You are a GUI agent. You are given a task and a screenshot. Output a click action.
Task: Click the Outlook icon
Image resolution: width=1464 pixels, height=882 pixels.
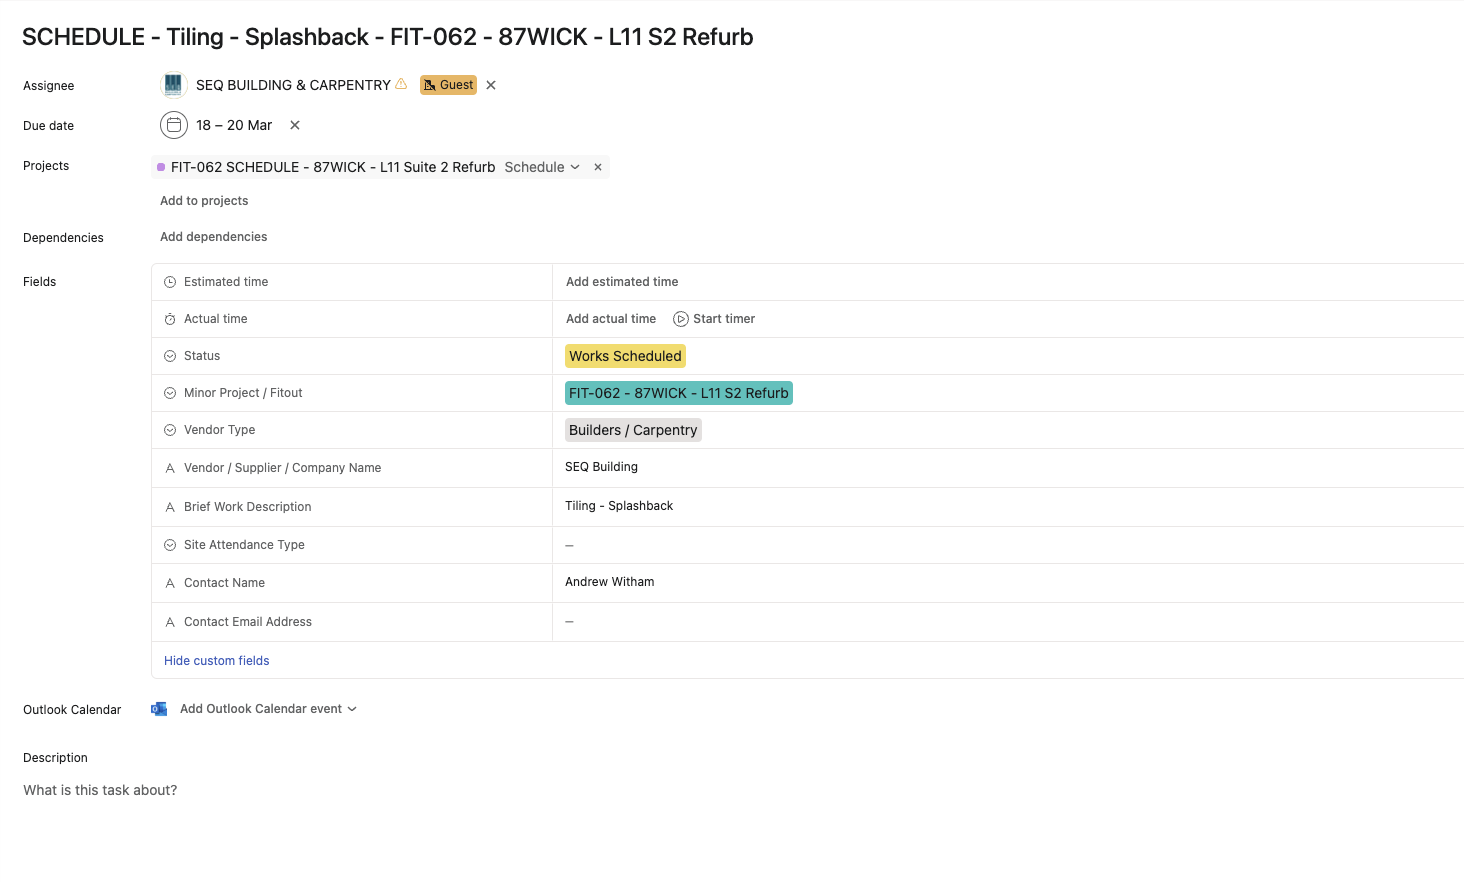click(159, 709)
